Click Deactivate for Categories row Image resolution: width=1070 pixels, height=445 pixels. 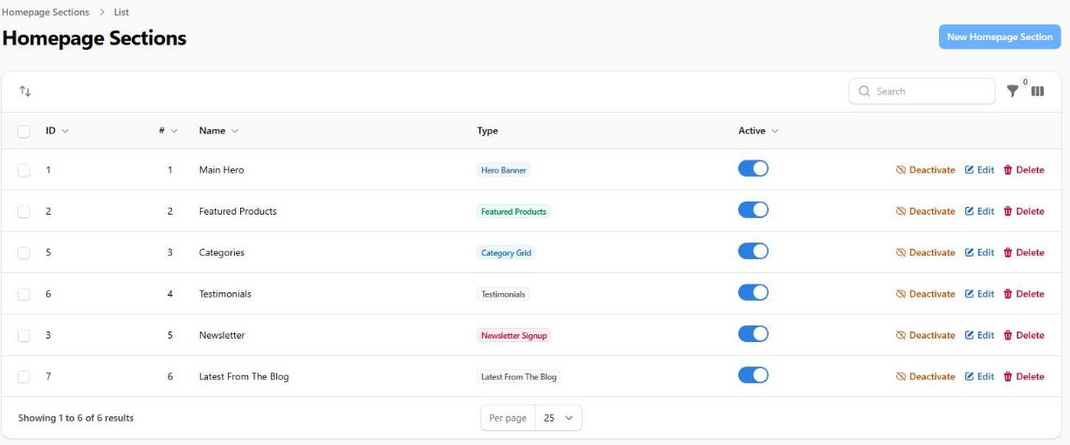coord(925,253)
